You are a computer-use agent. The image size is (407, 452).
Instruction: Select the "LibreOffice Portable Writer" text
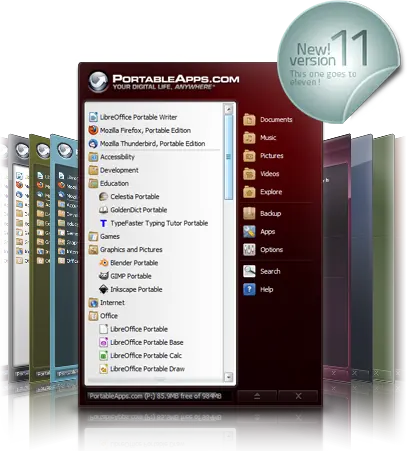pyautogui.click(x=138, y=117)
